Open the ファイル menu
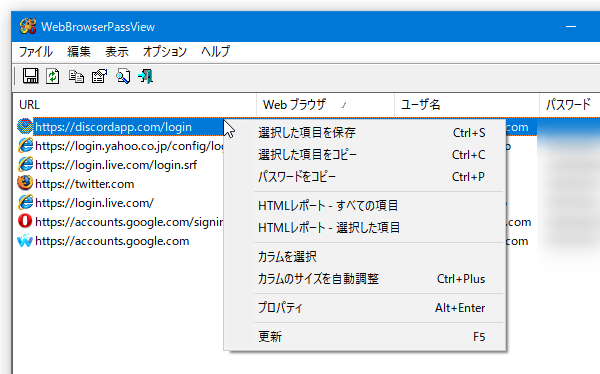 [36, 52]
